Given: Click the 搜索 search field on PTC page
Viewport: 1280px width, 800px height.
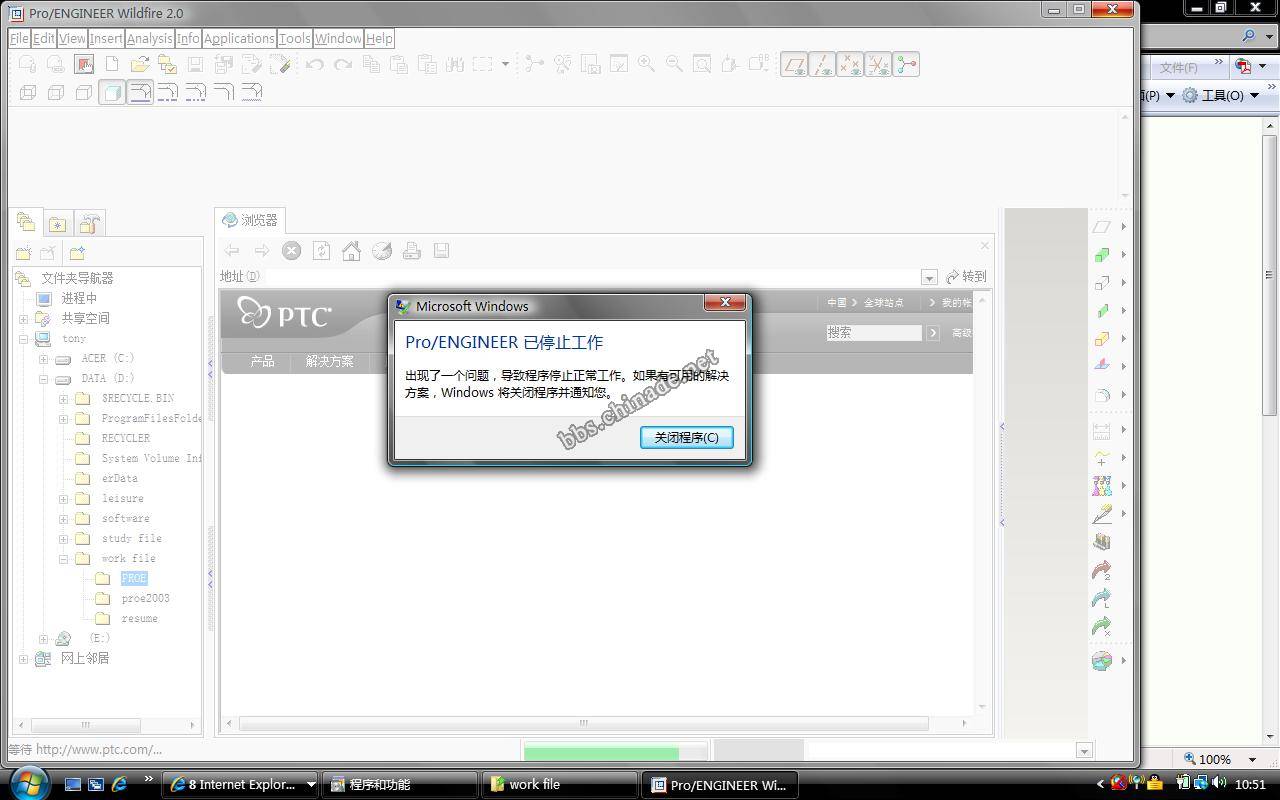Looking at the screenshot, I should click(x=874, y=332).
